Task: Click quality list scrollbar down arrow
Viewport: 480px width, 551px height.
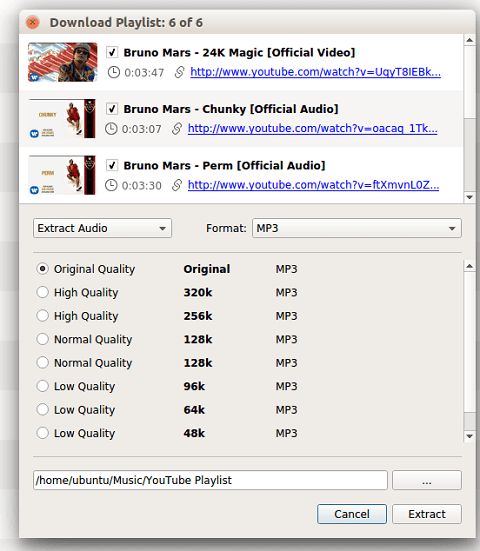Action: 469,436
